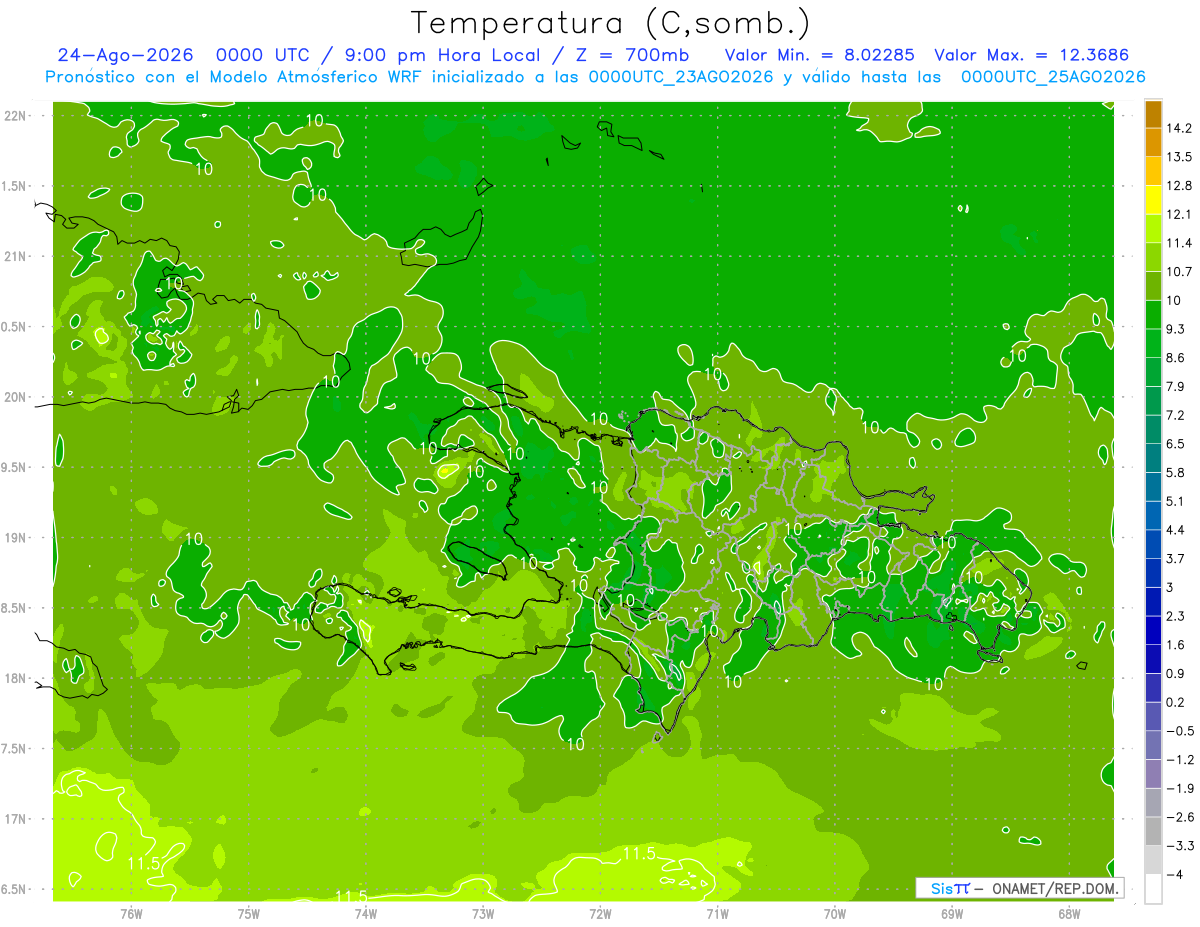Click the '12.1' color scale label
1200x927 pixels.
click(1178, 215)
